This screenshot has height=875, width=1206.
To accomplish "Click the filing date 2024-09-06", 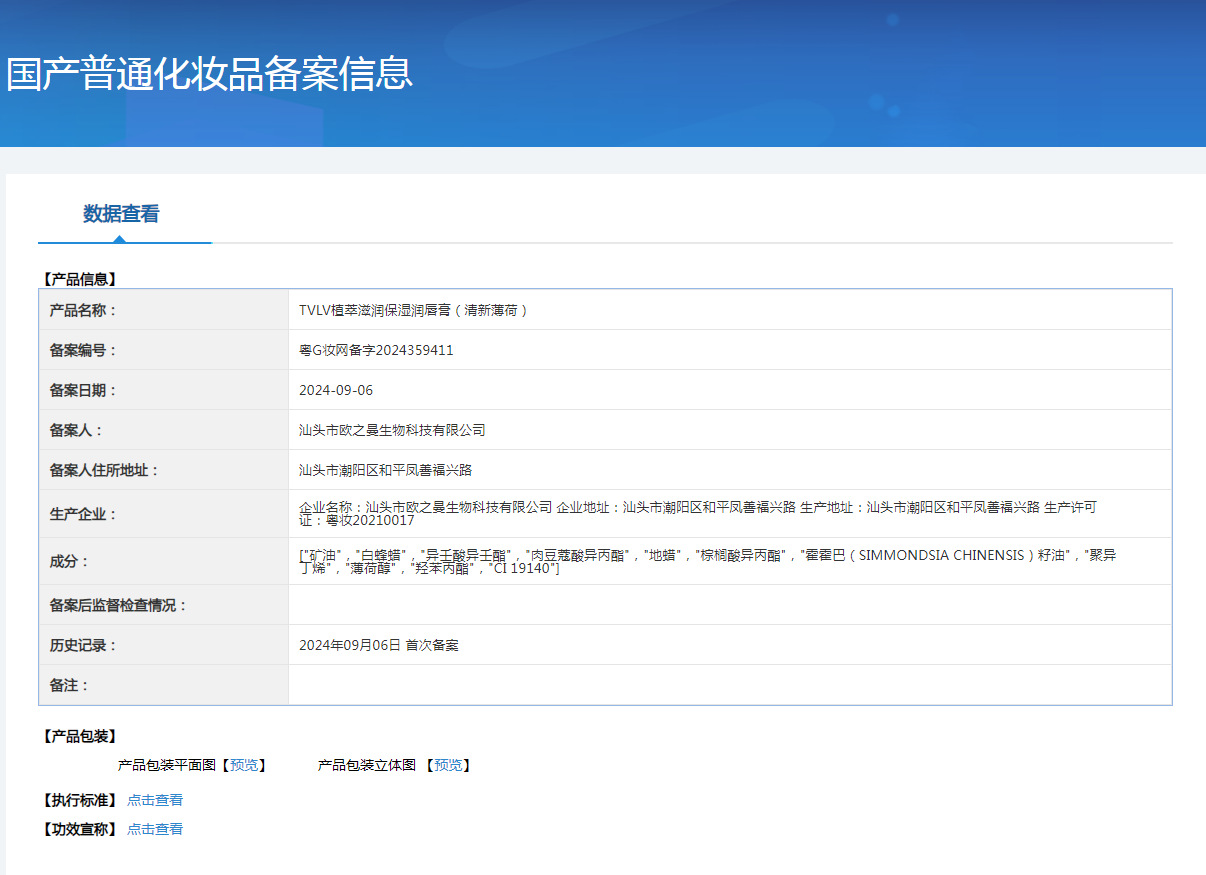I will click(x=336, y=390).
